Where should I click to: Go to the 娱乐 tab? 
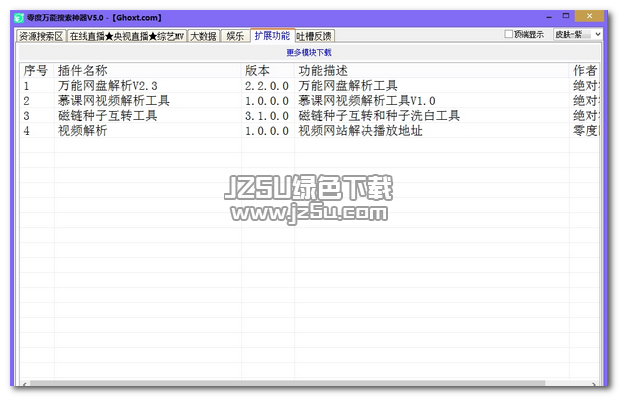(x=235, y=36)
